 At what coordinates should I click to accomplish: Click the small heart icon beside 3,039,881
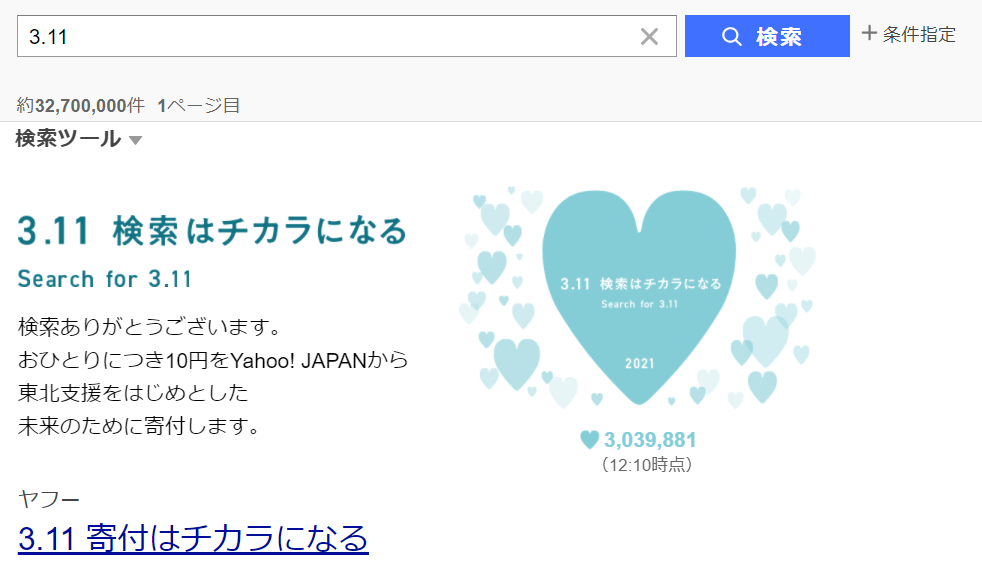pyautogui.click(x=589, y=439)
